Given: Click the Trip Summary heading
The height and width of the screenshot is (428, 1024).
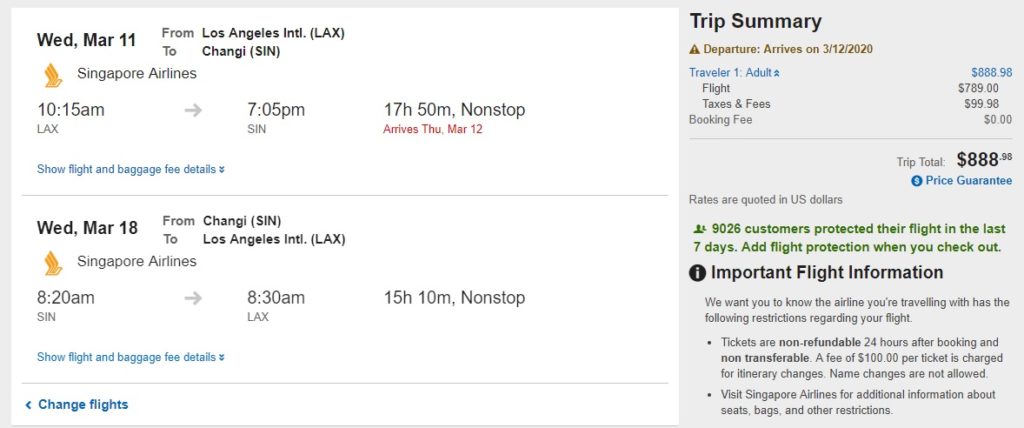Looking at the screenshot, I should [755, 21].
